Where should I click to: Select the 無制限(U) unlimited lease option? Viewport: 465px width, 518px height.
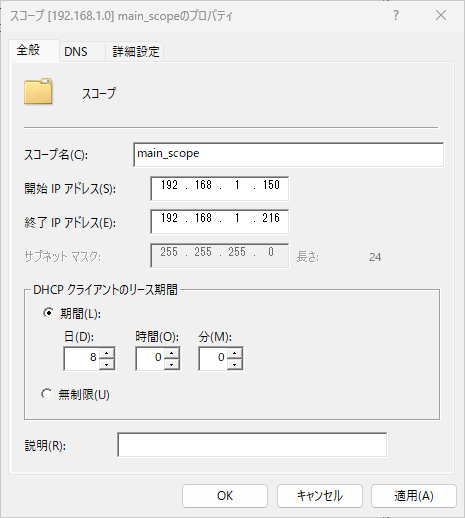(x=47, y=394)
